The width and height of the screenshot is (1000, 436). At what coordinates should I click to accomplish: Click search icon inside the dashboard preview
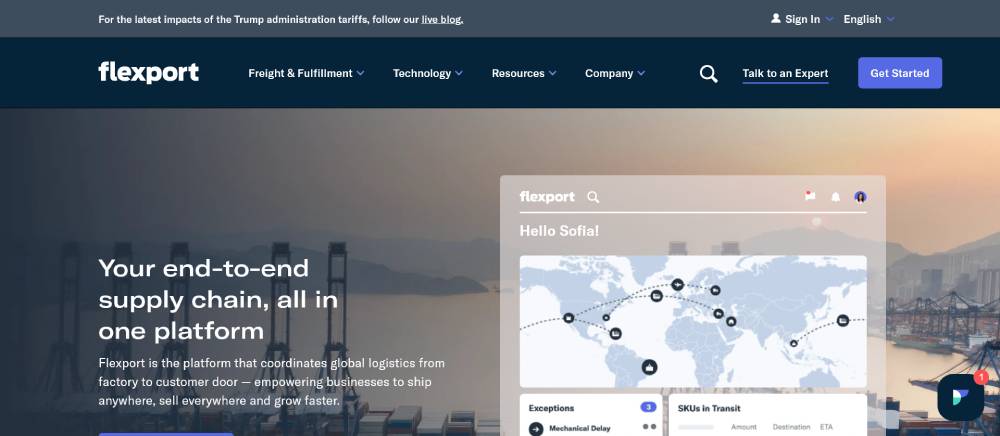(x=593, y=197)
